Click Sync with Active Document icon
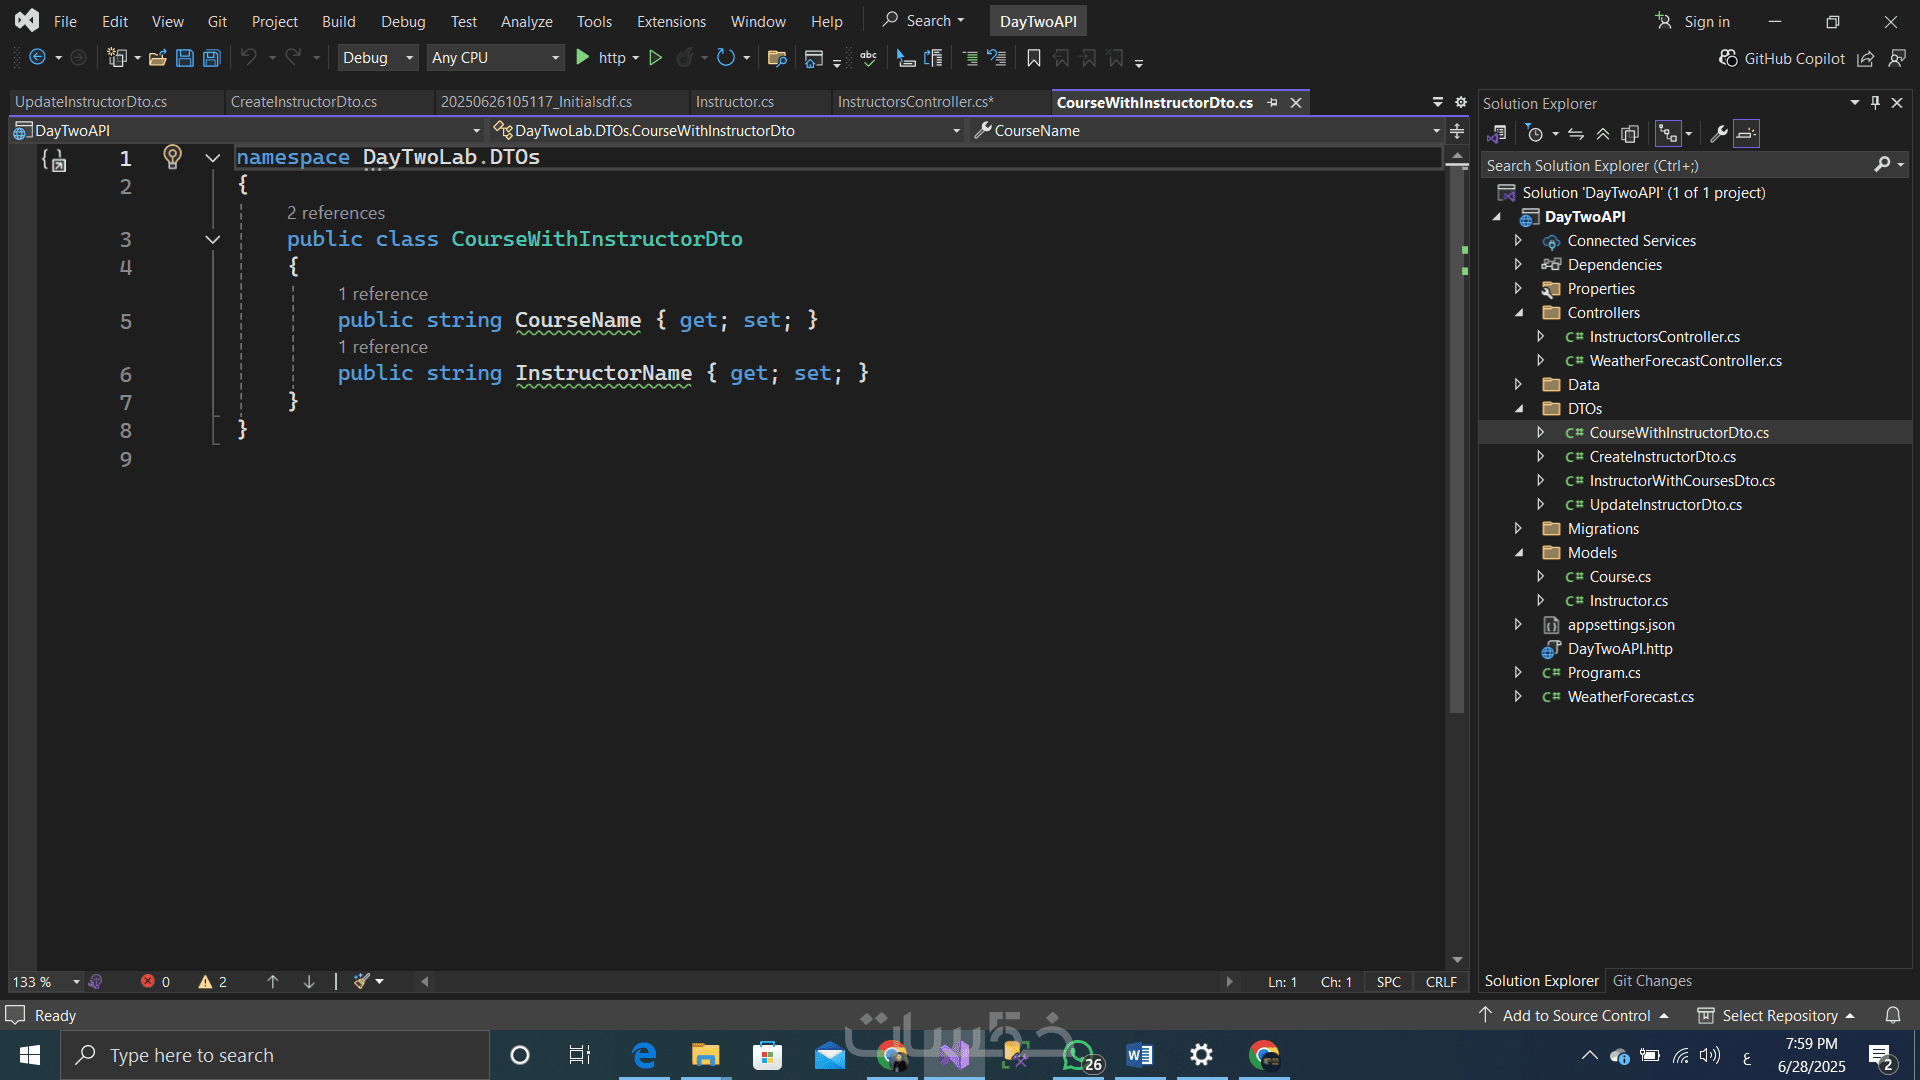This screenshot has height=1080, width=1920. (x=1576, y=133)
